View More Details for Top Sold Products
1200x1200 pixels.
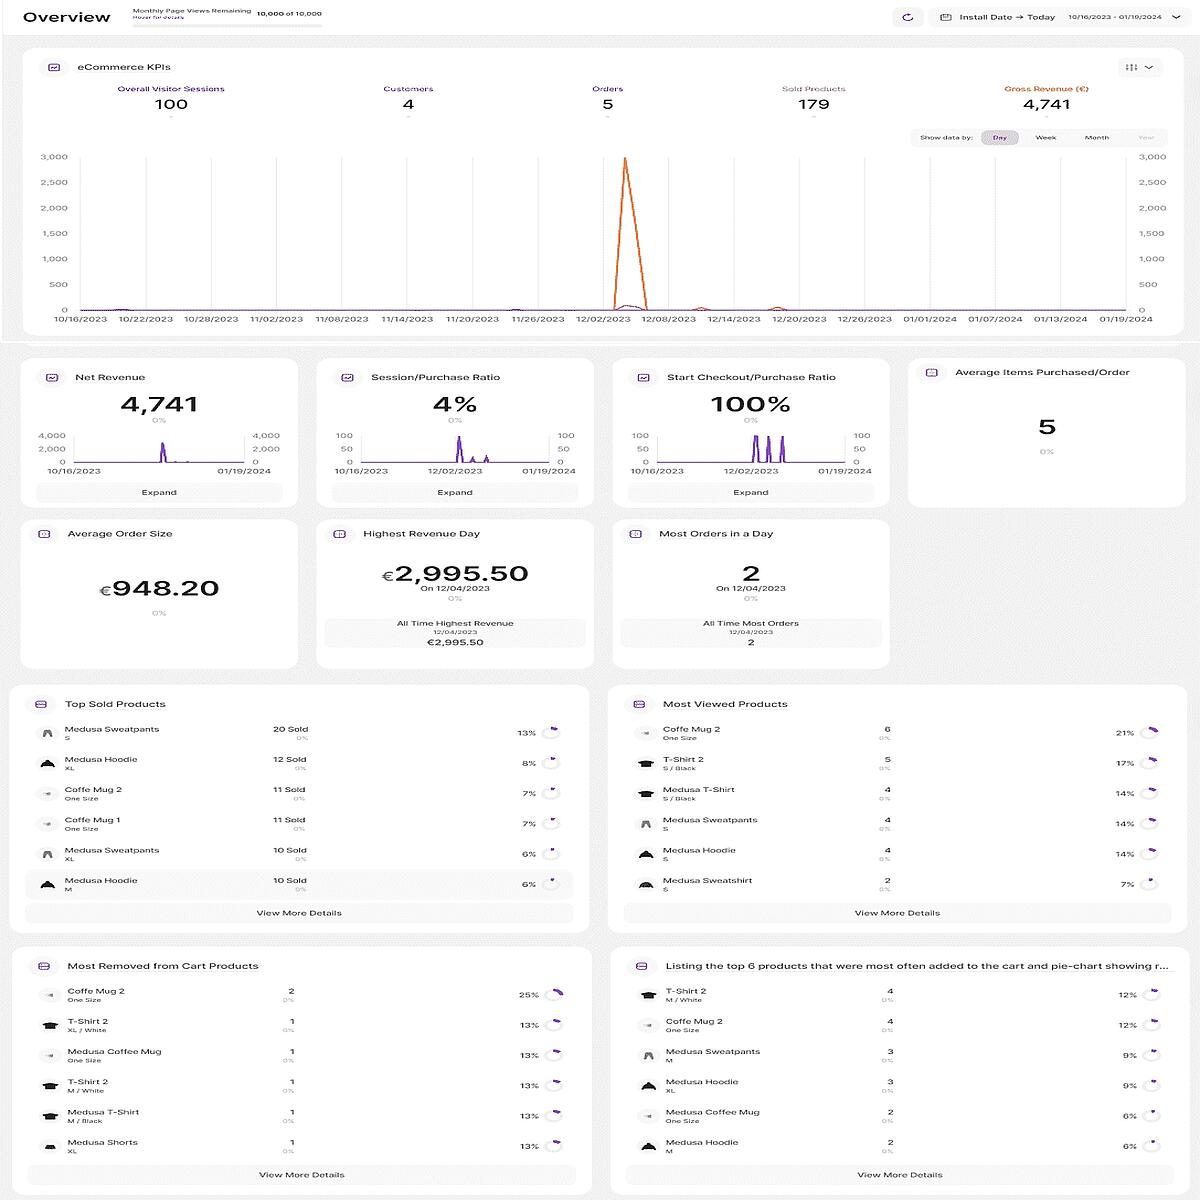[299, 913]
